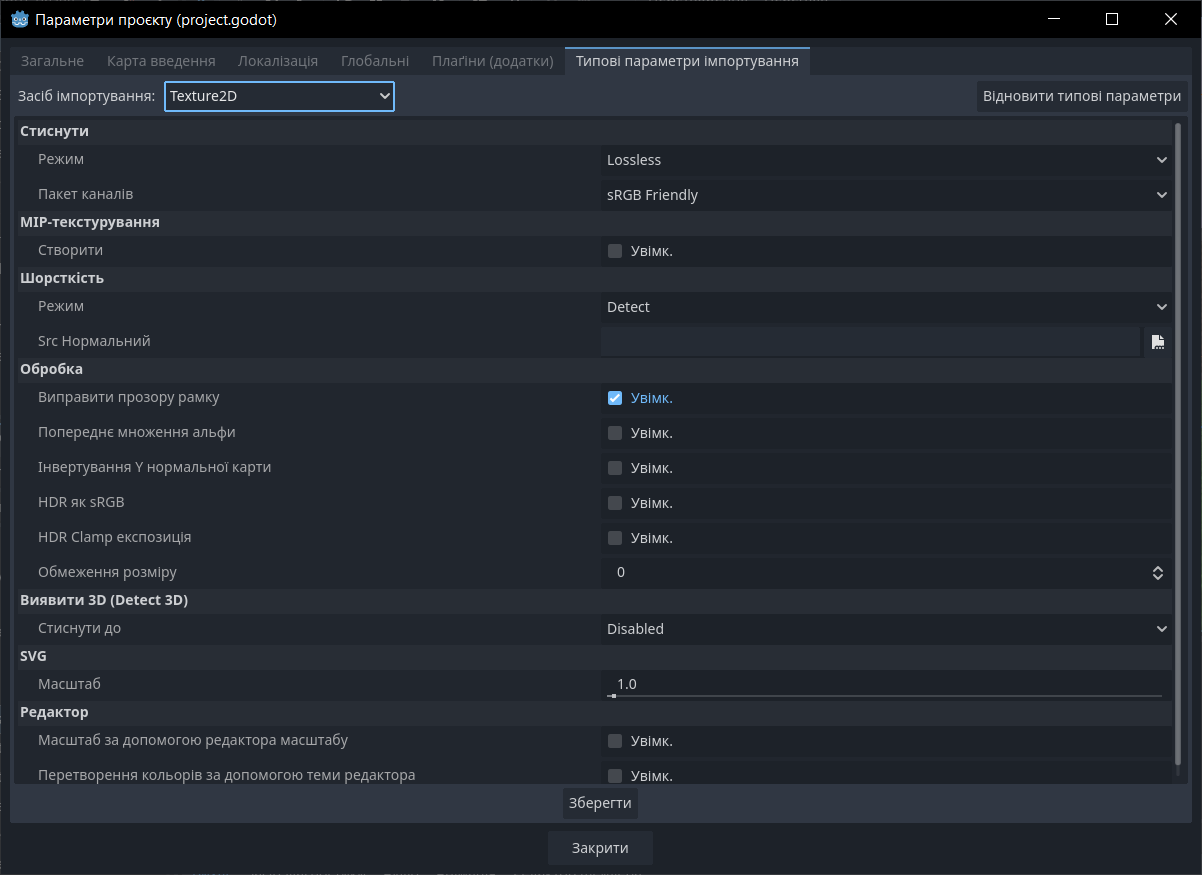Image resolution: width=1202 pixels, height=875 pixels.
Task: Open the Стиснути до Disabled dropdown
Action: click(x=886, y=629)
